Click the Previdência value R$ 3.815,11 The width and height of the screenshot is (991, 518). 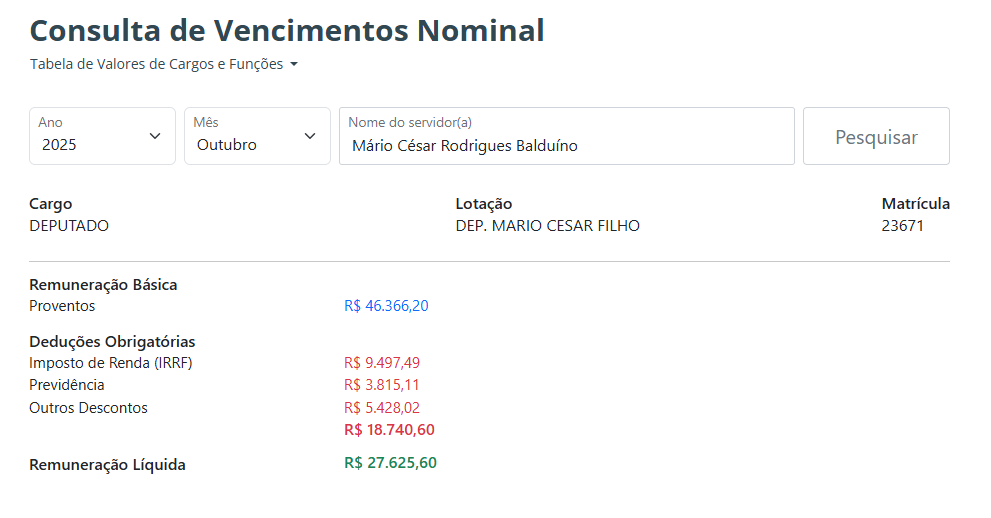pos(382,385)
